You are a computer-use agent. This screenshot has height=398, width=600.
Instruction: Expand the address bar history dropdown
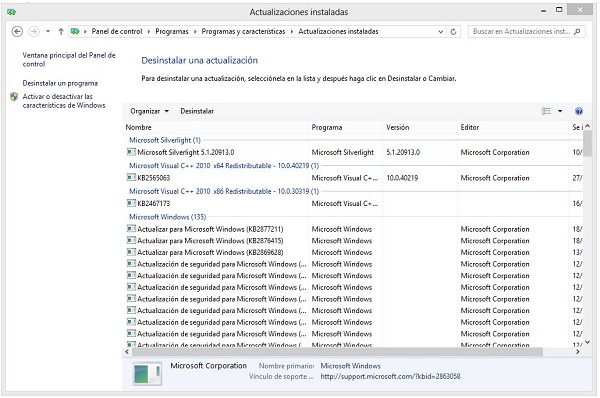[x=441, y=32]
